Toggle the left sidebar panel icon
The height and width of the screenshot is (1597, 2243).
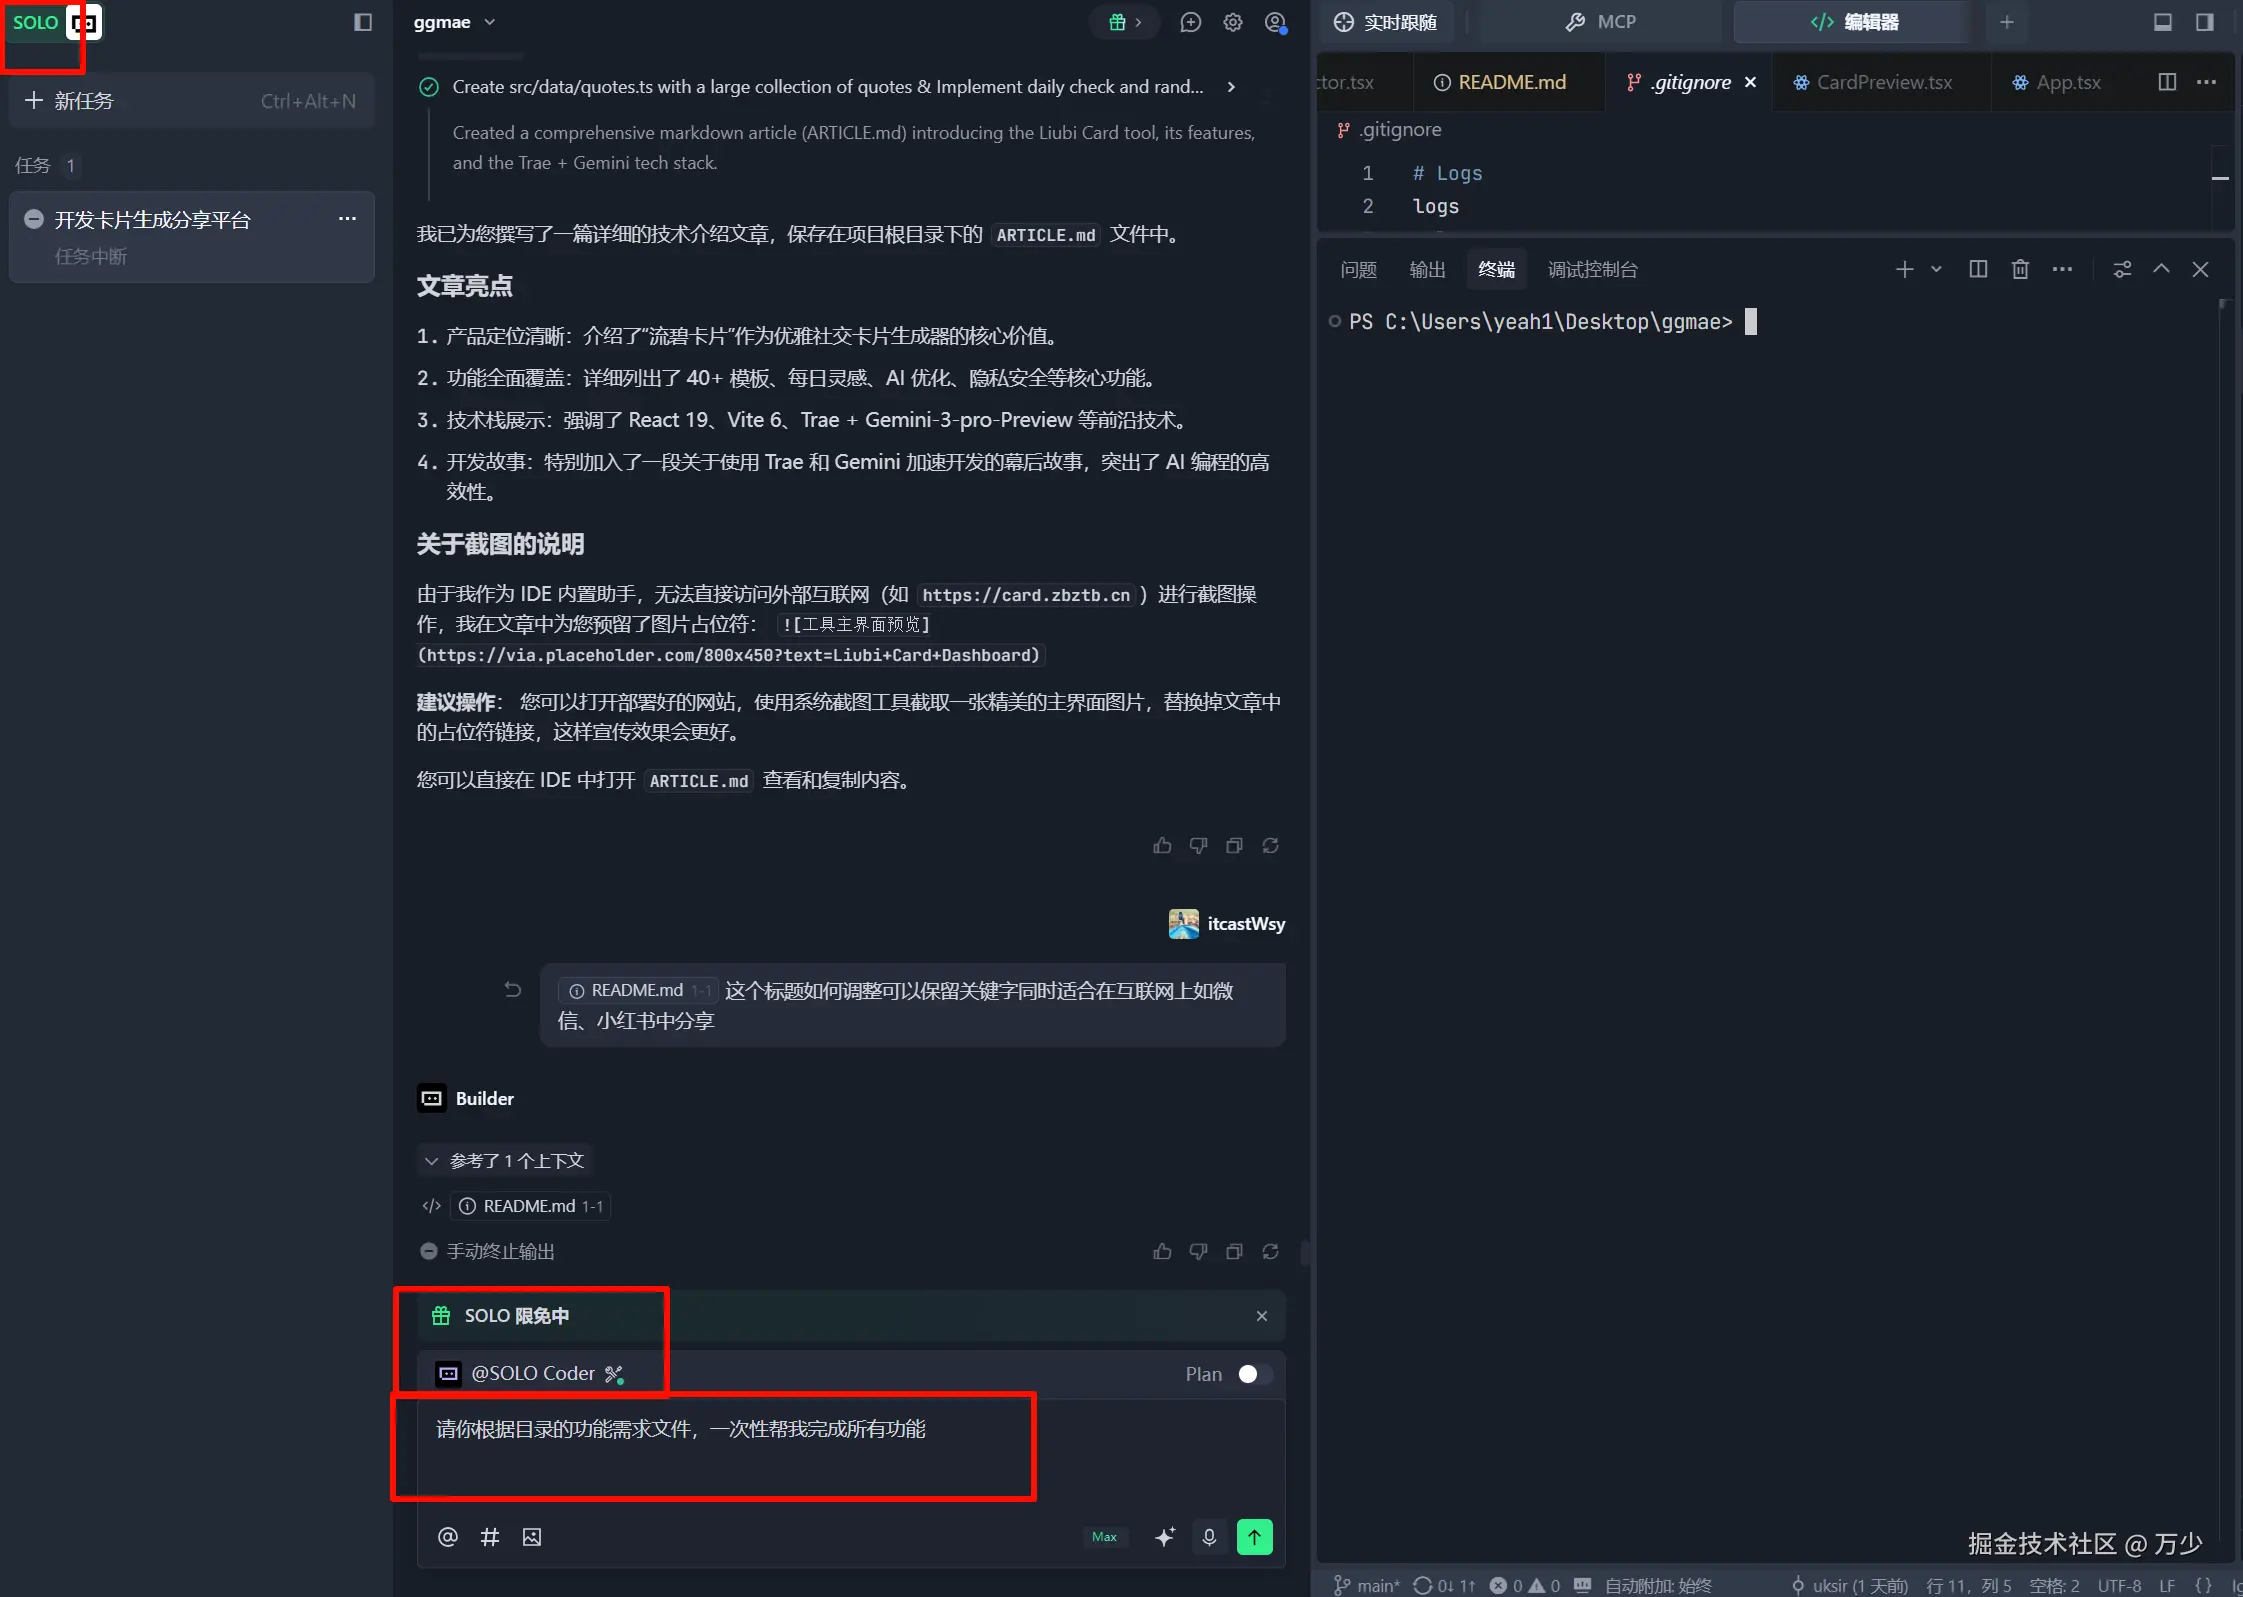coord(363,22)
